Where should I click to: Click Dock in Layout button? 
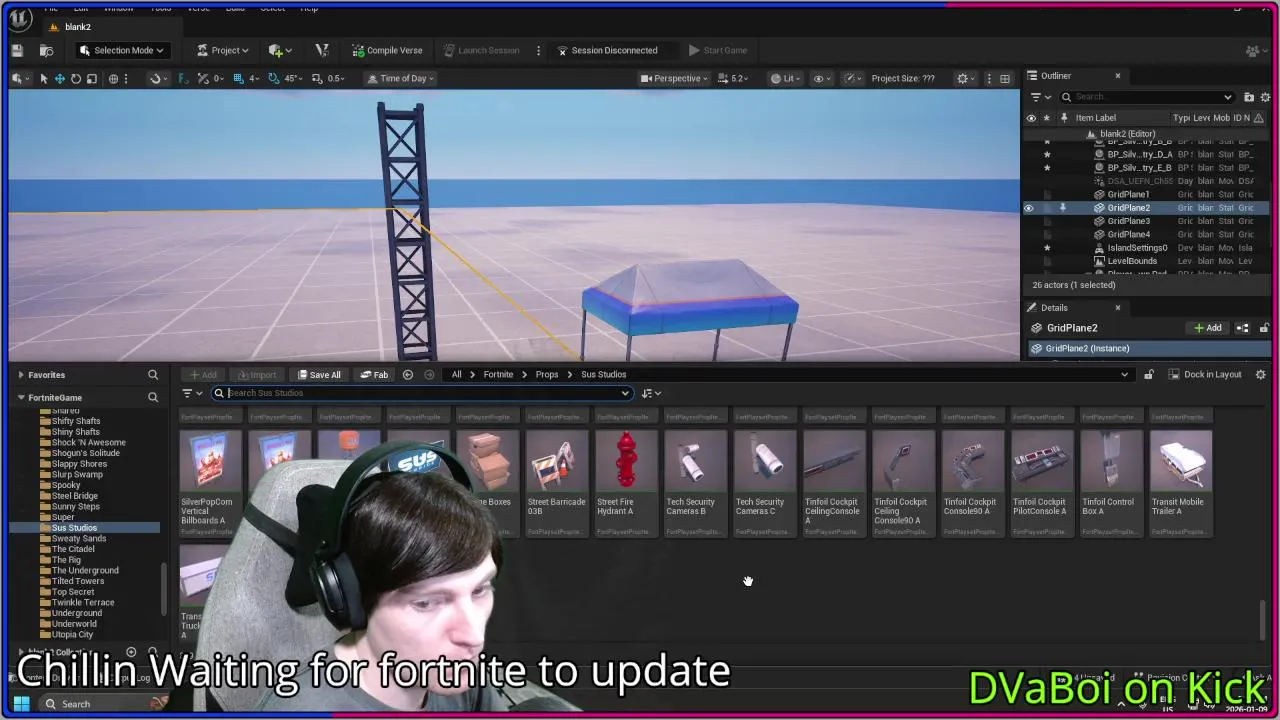(1204, 375)
